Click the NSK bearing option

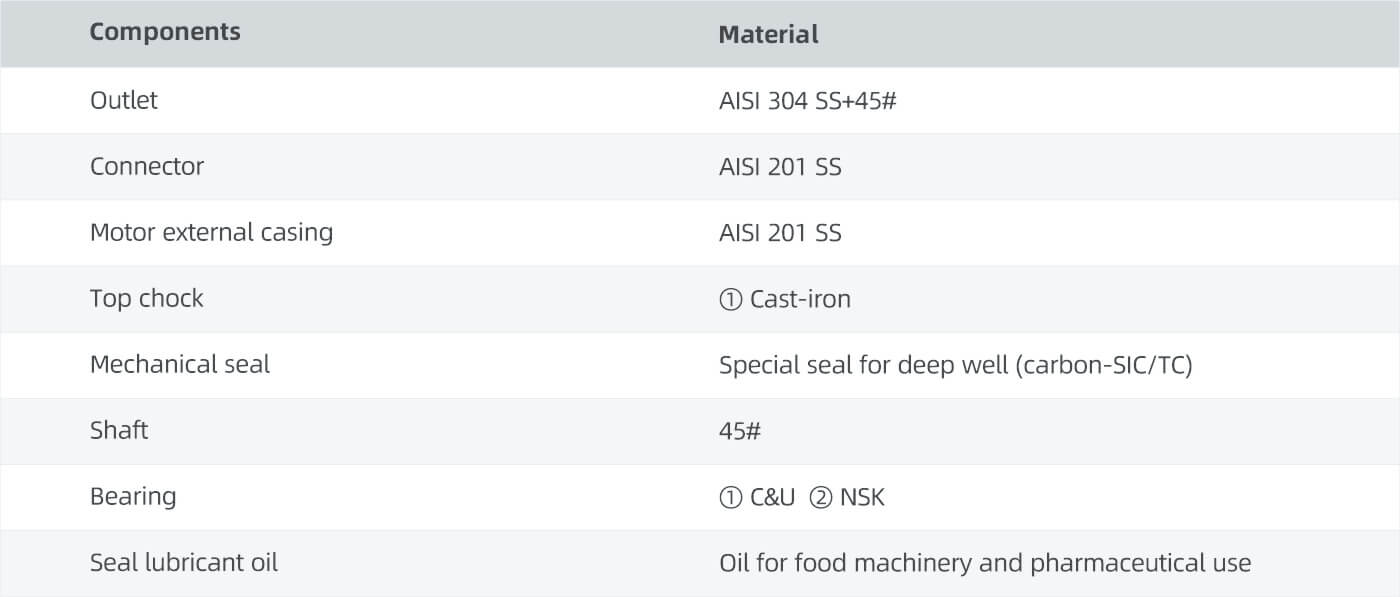(x=862, y=497)
